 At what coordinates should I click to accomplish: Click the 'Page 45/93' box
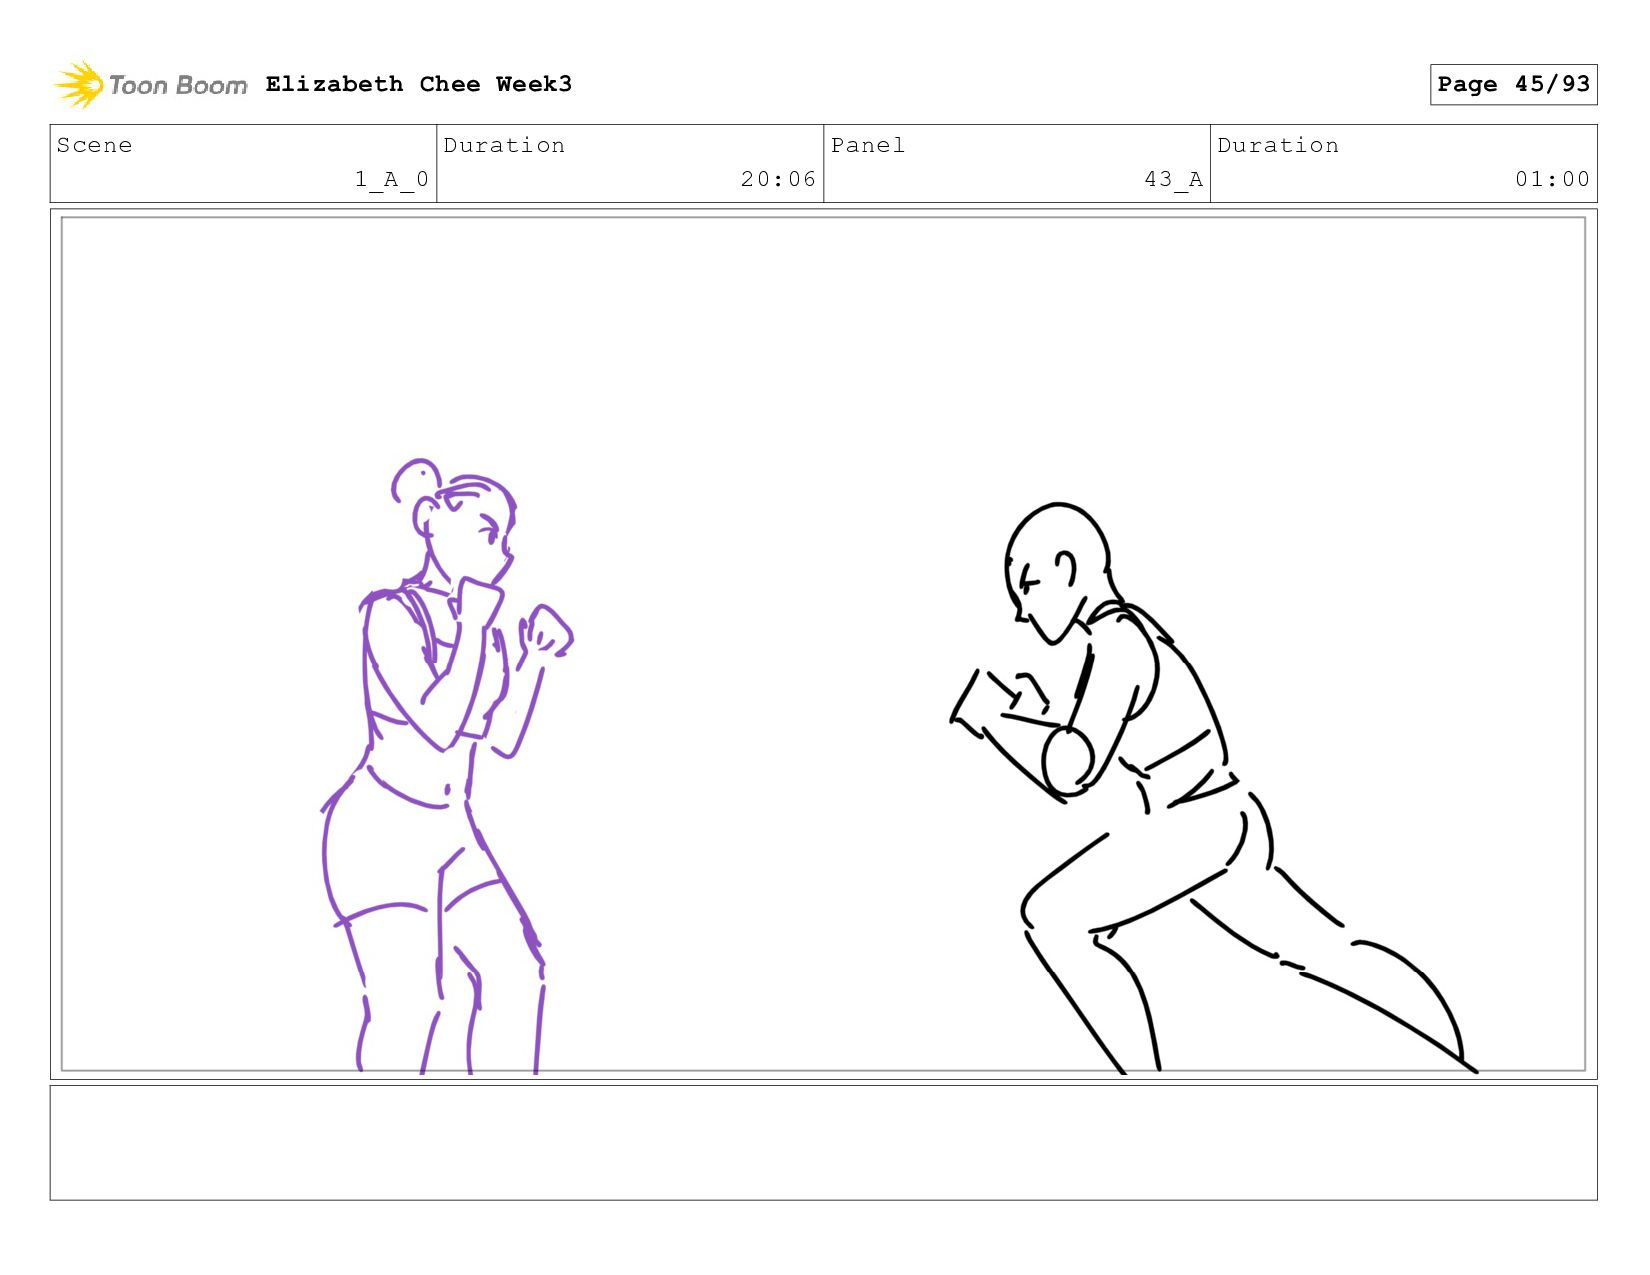coord(1513,84)
